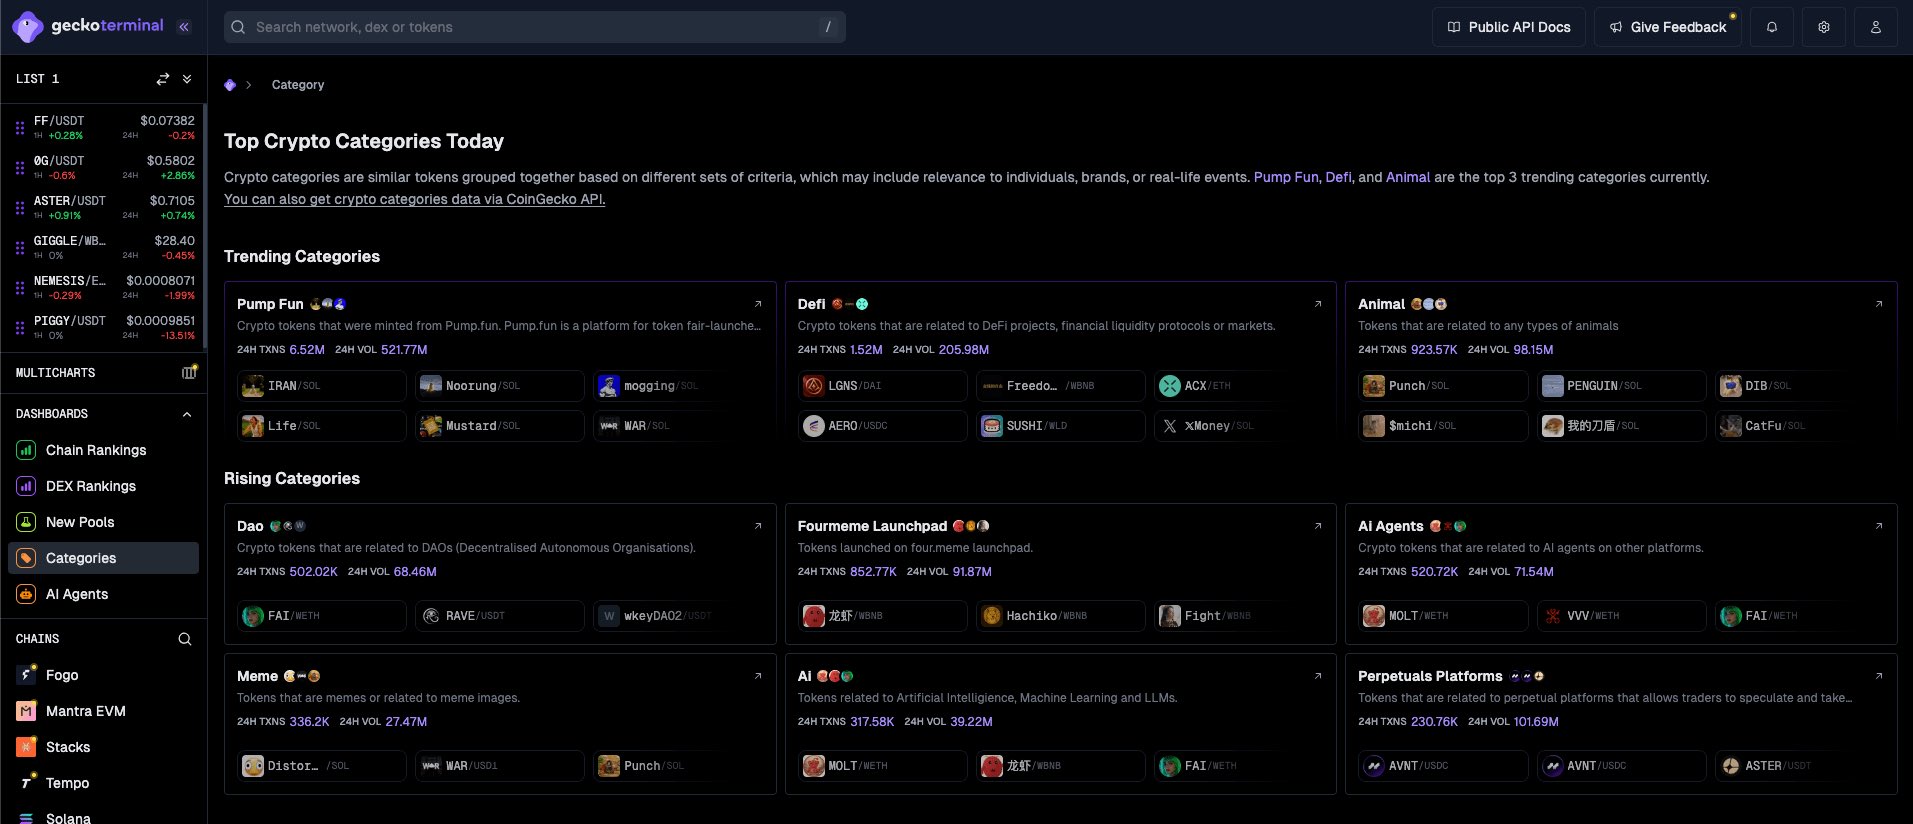Open the Mustard/SOL pool chip
The image size is (1913, 824).
[500, 426]
